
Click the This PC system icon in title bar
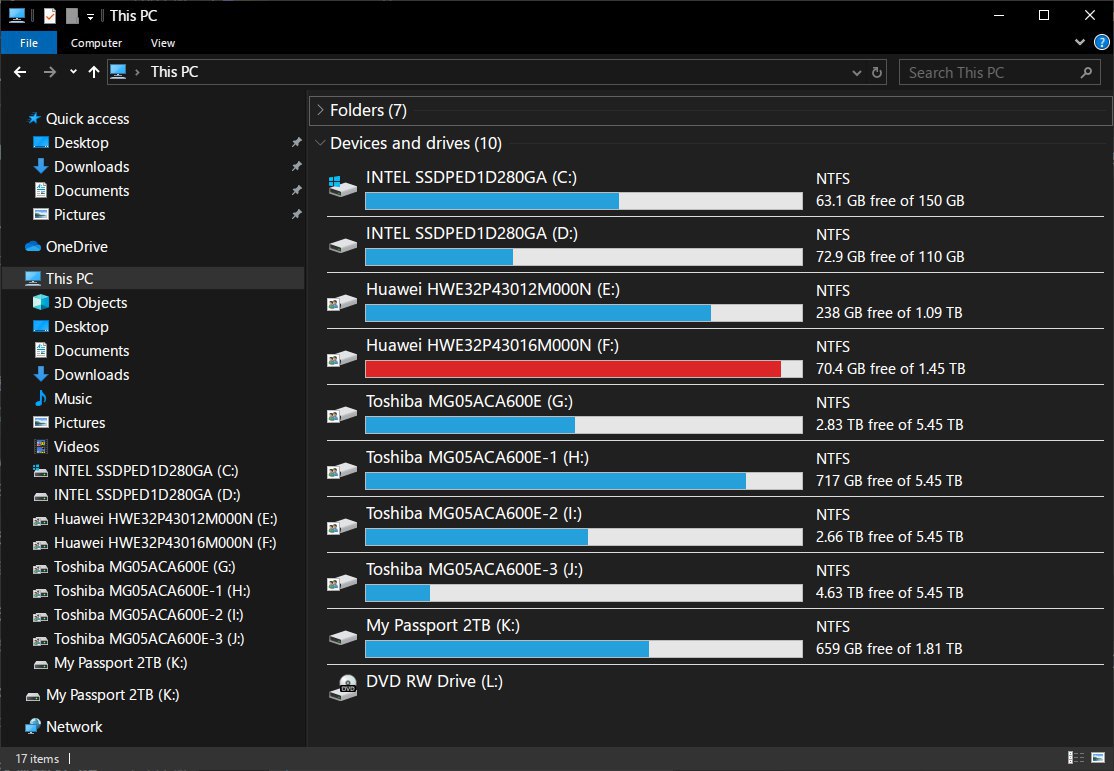coord(17,16)
